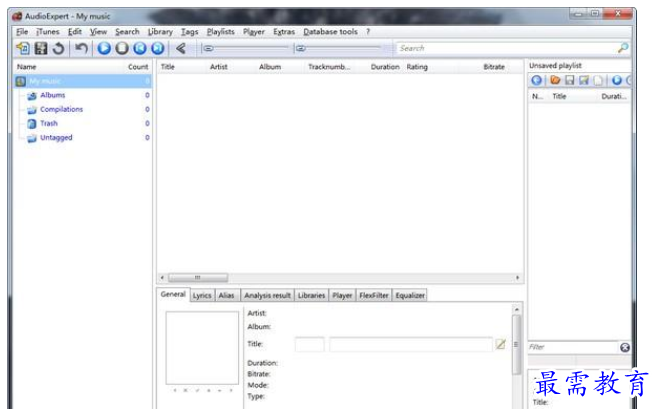Skip to the previous track
657x415 pixels.
[x=140, y=49]
